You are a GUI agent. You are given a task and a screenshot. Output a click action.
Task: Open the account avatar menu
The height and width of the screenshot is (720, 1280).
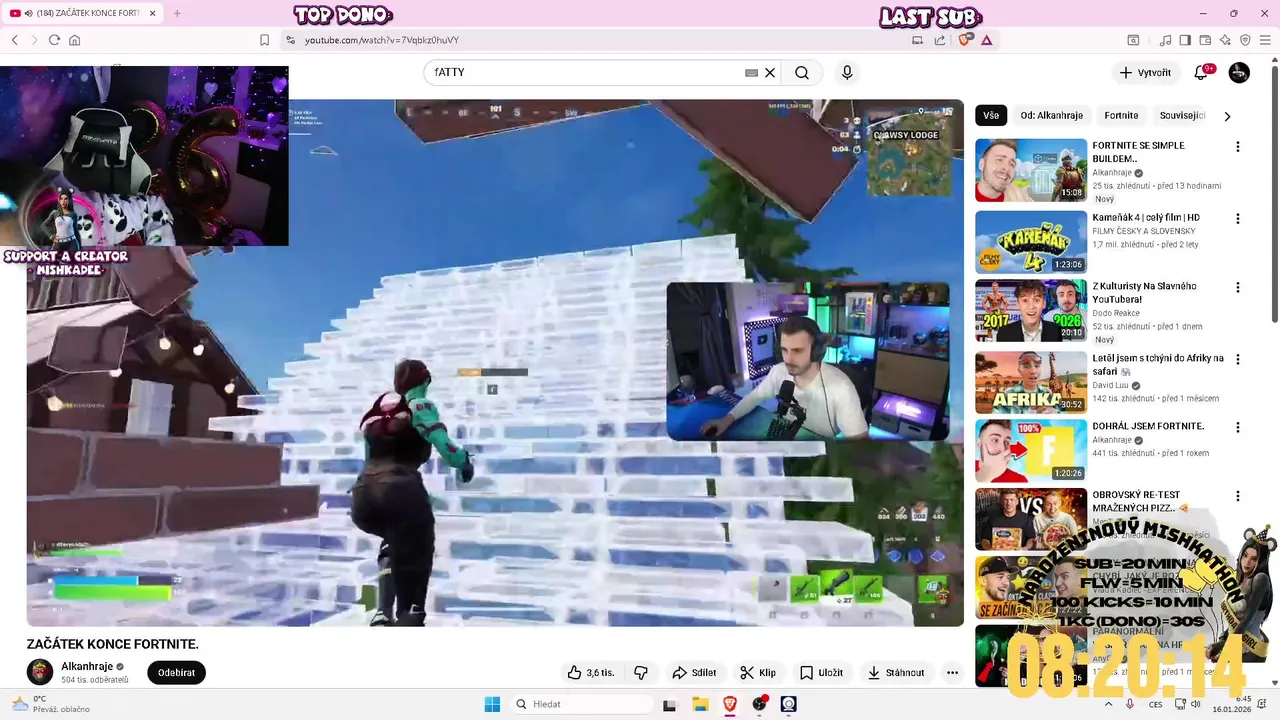[x=1239, y=72]
